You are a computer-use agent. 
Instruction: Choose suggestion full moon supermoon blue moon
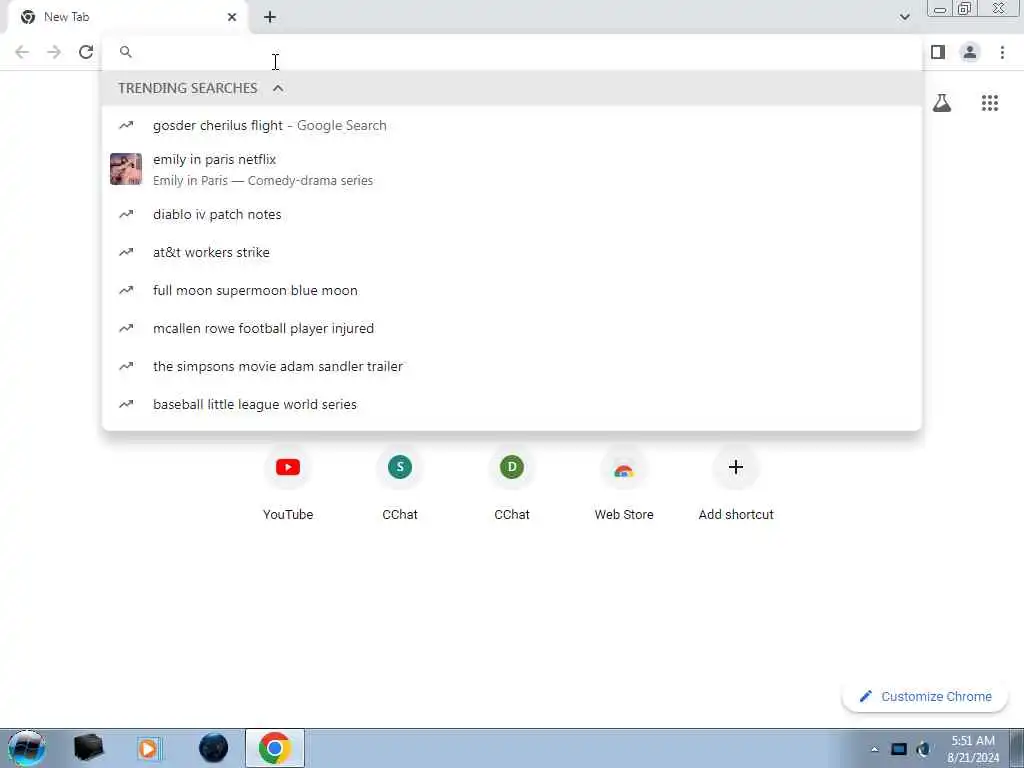click(512, 290)
